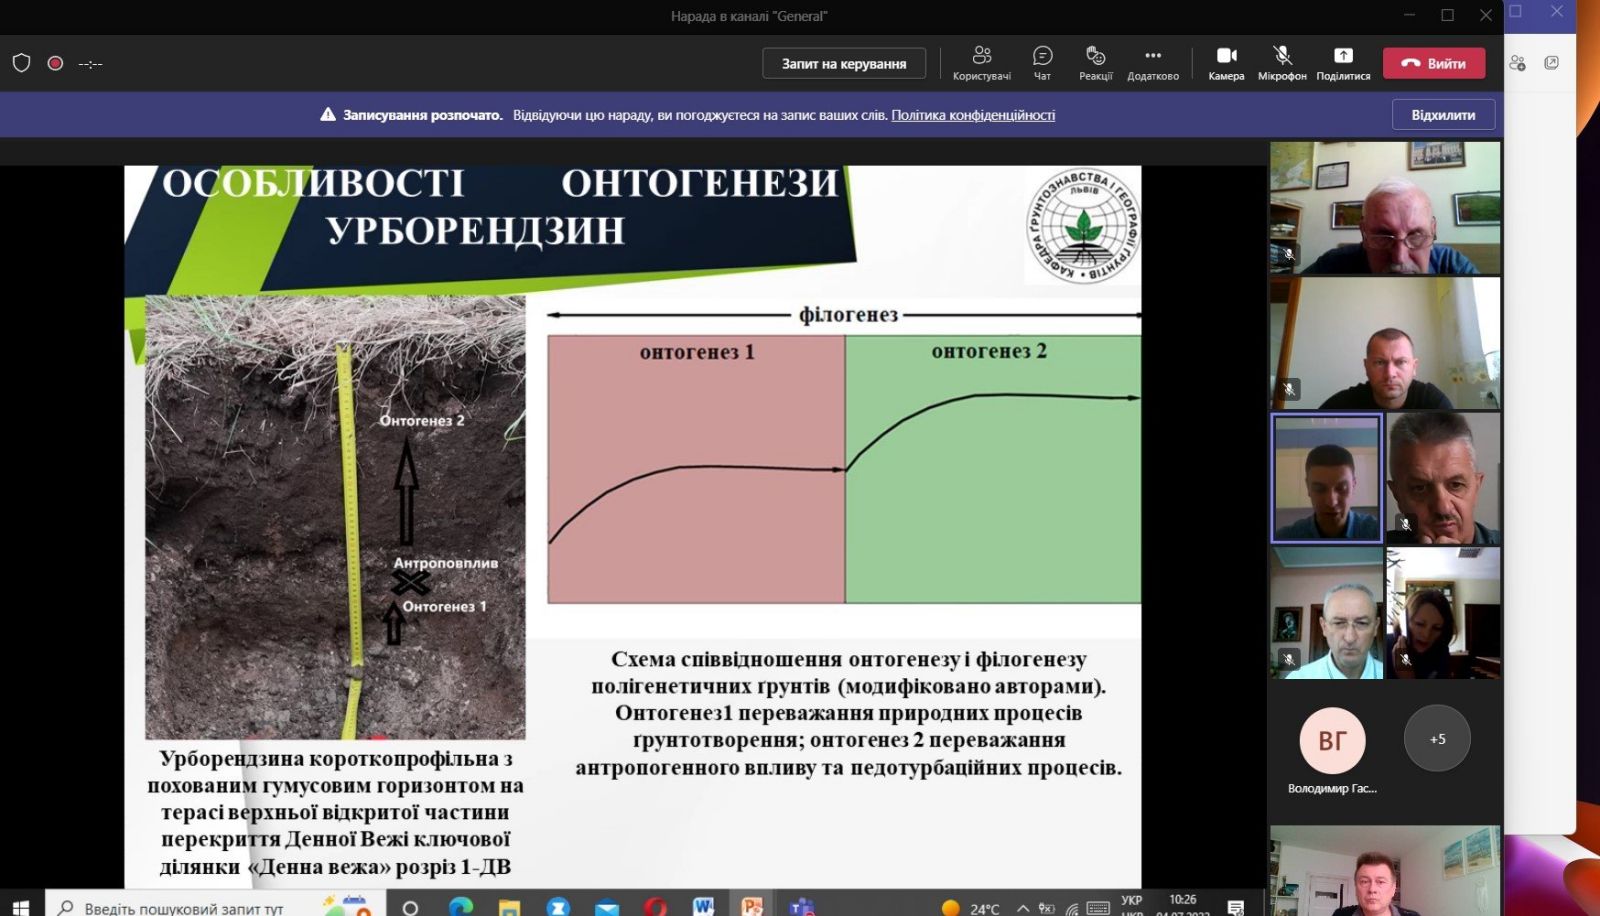
Task: Select the ВГ participant avatar
Action: pyautogui.click(x=1332, y=740)
